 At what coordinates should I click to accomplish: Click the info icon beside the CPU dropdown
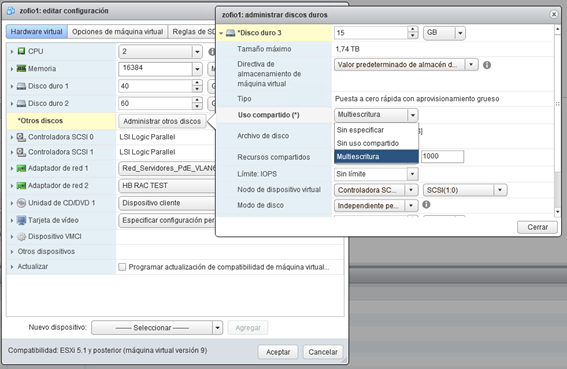pos(212,52)
